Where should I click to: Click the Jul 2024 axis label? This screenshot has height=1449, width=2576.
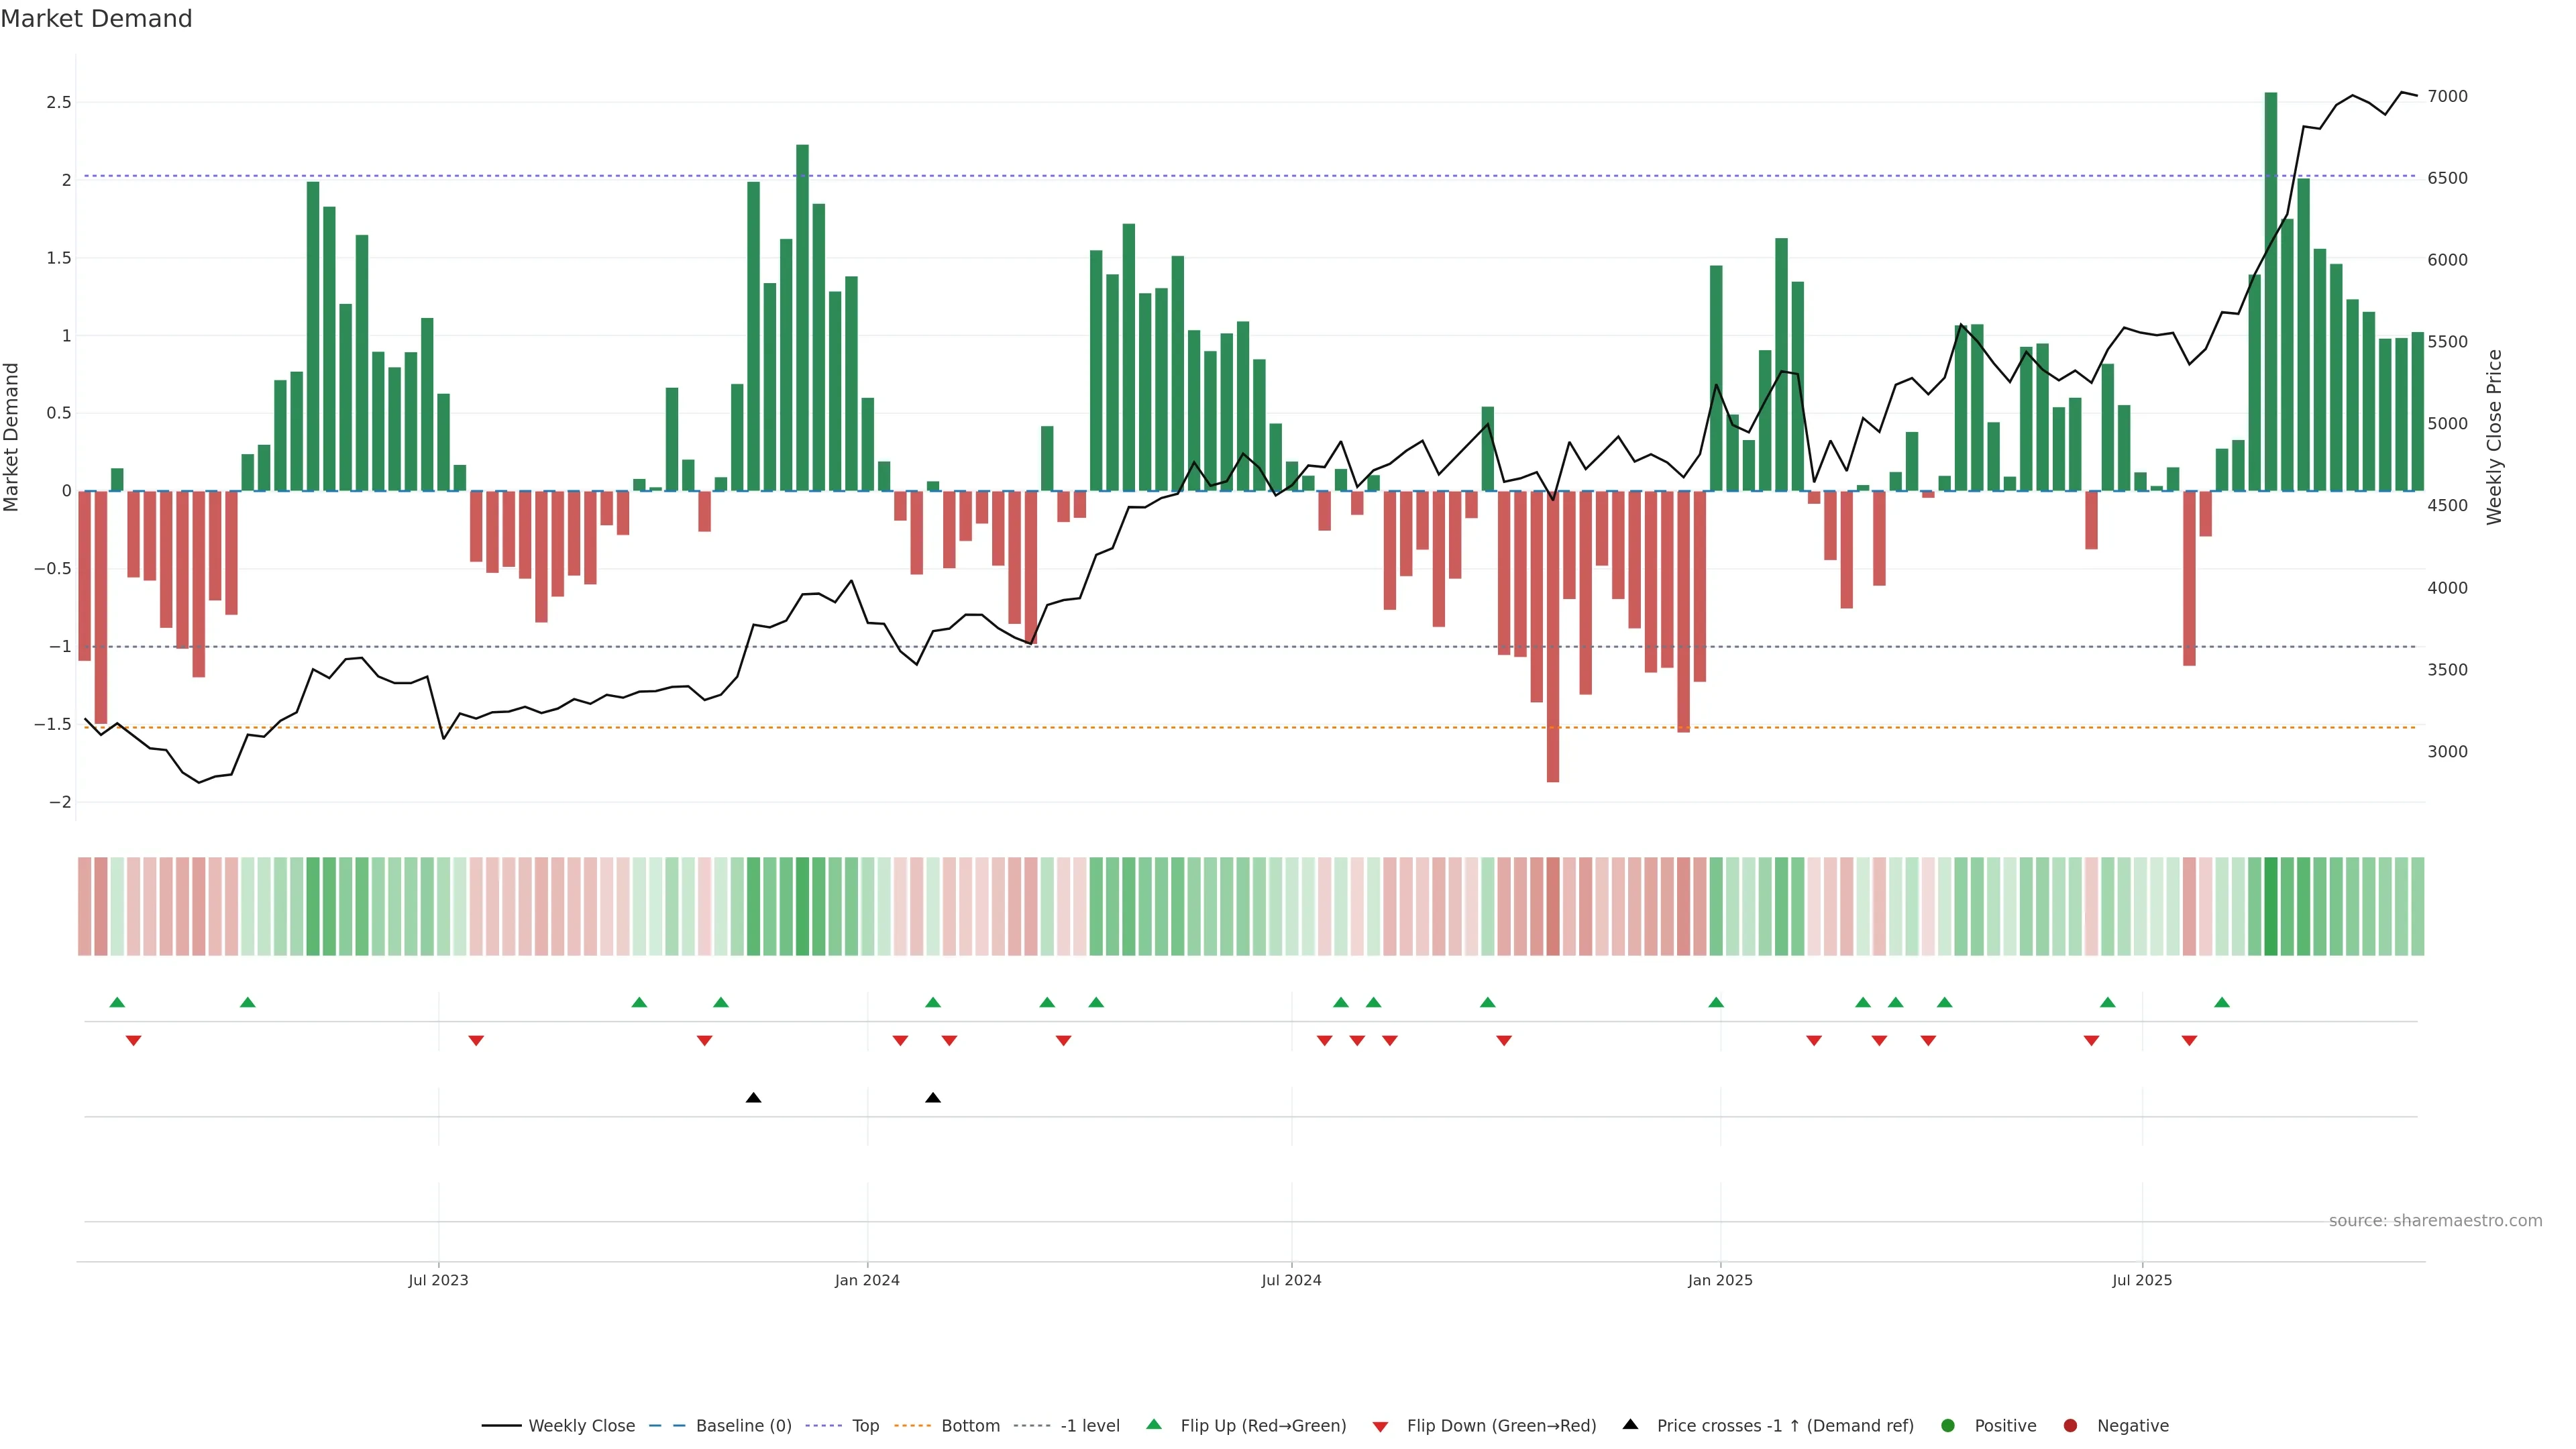coord(1291,1280)
